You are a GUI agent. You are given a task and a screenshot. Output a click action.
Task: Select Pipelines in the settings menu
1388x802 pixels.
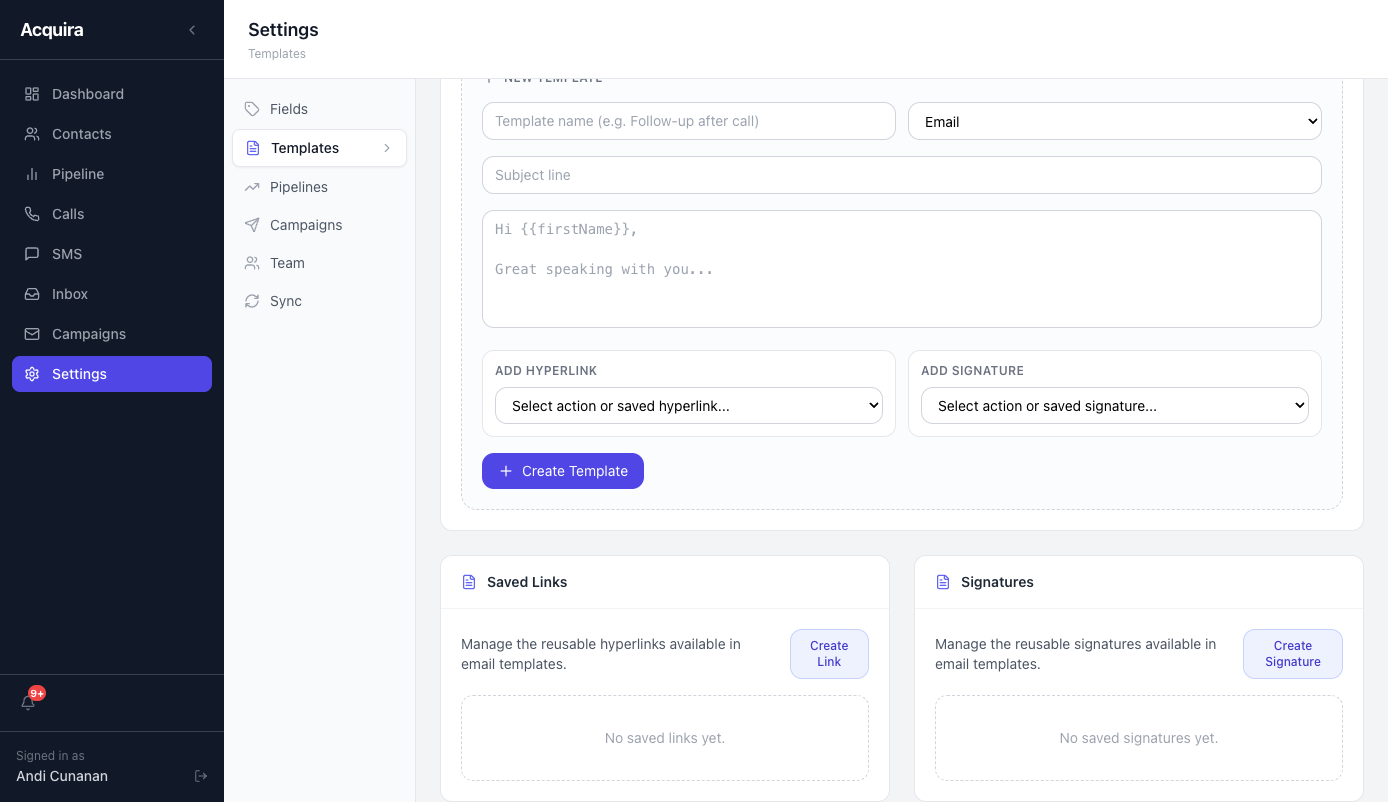(x=297, y=186)
